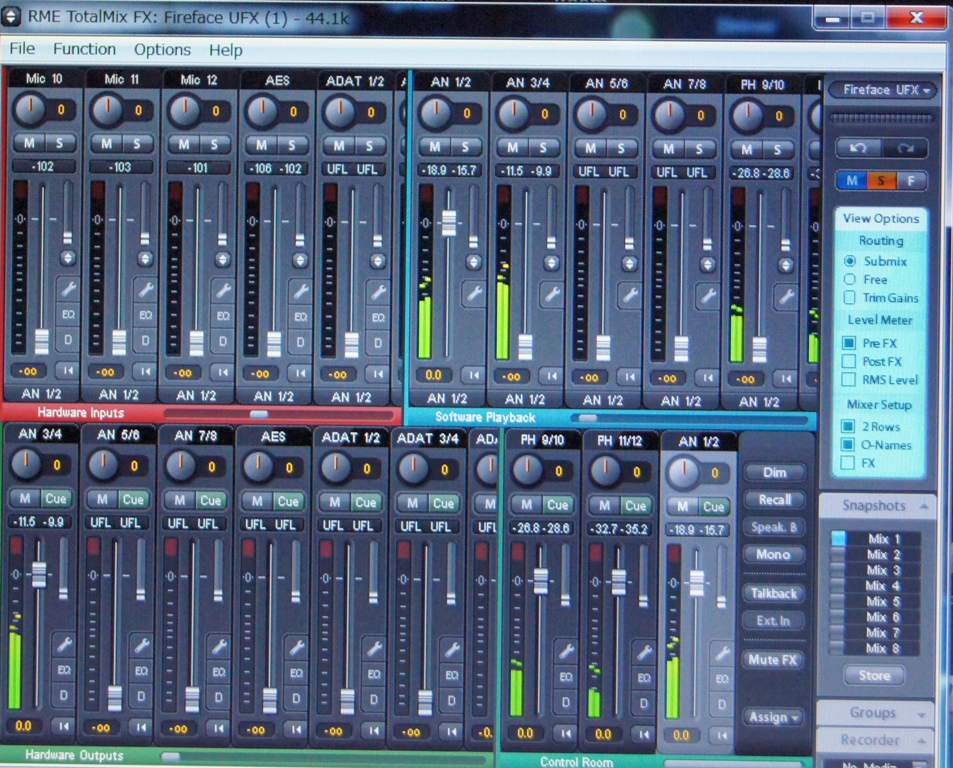Collapse the Snapshots panel

[923, 506]
